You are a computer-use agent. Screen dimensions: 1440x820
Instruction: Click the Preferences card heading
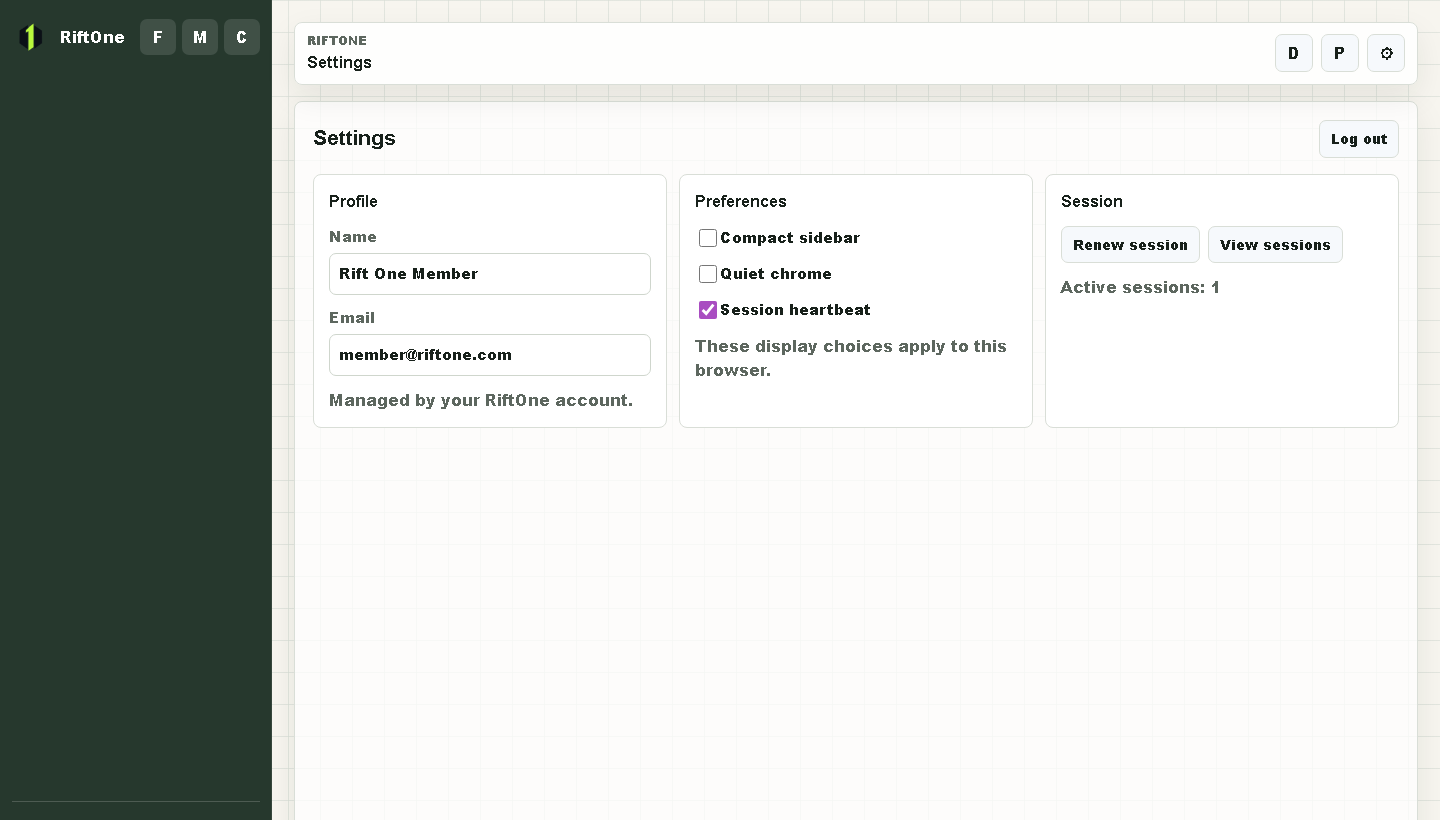coord(741,201)
